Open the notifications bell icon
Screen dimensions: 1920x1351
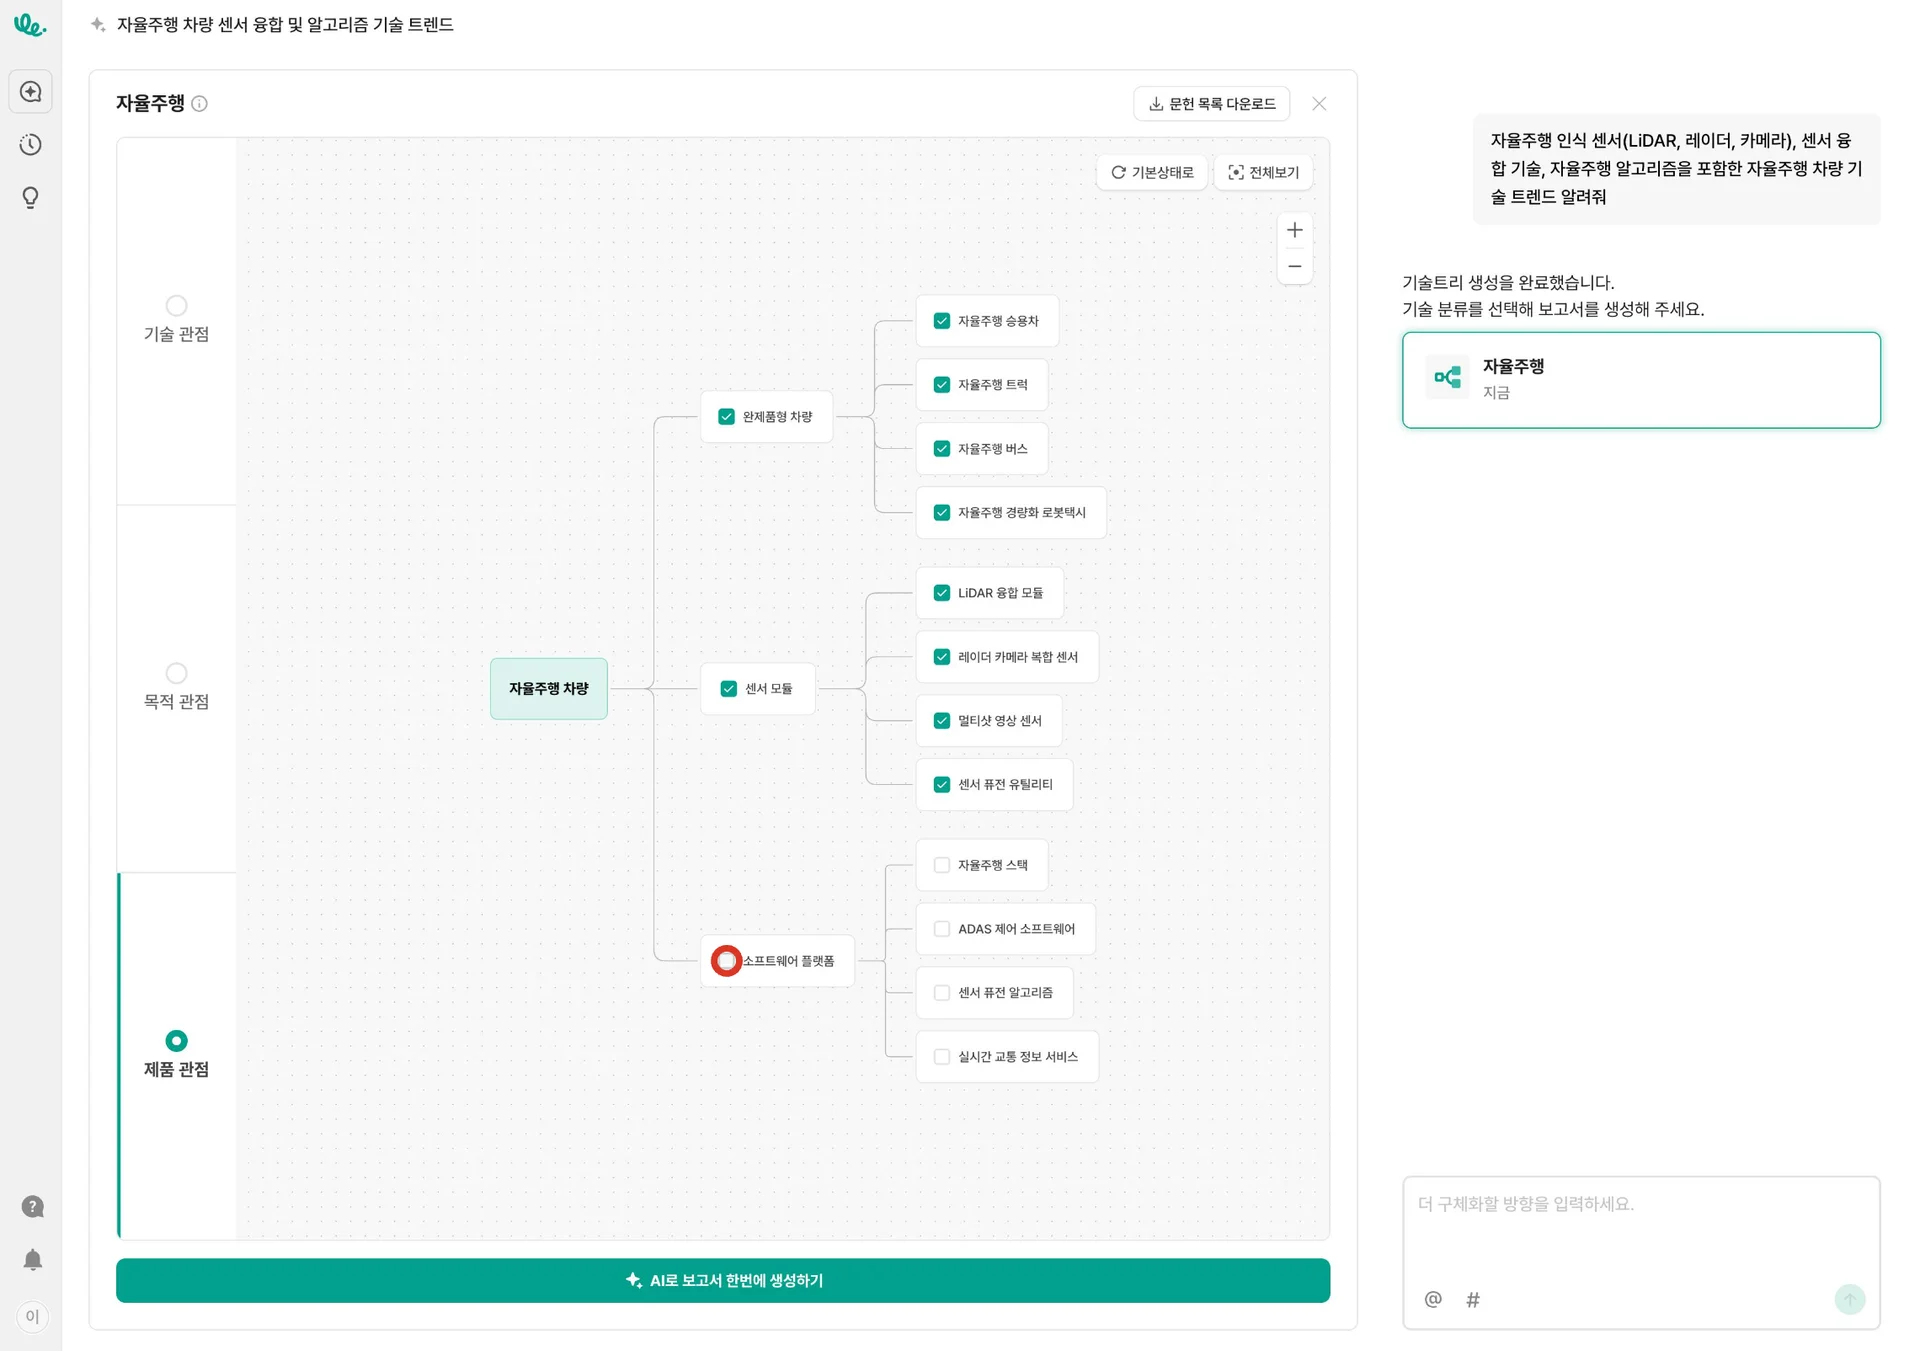coord(32,1260)
